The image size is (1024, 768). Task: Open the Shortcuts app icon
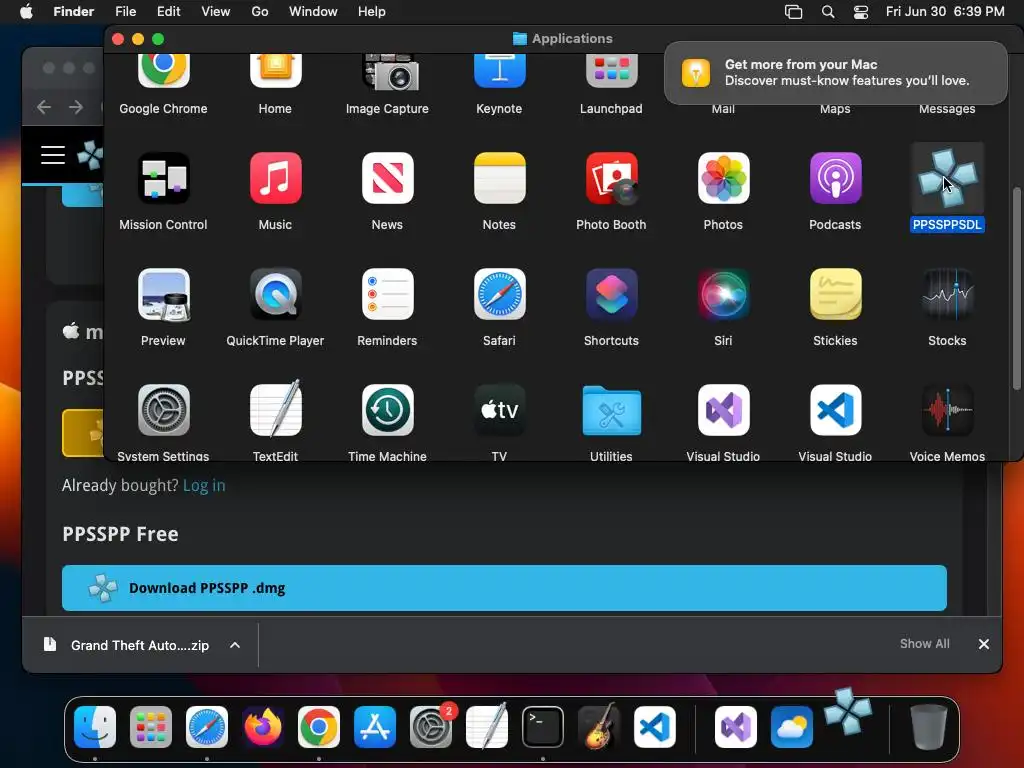coord(611,295)
